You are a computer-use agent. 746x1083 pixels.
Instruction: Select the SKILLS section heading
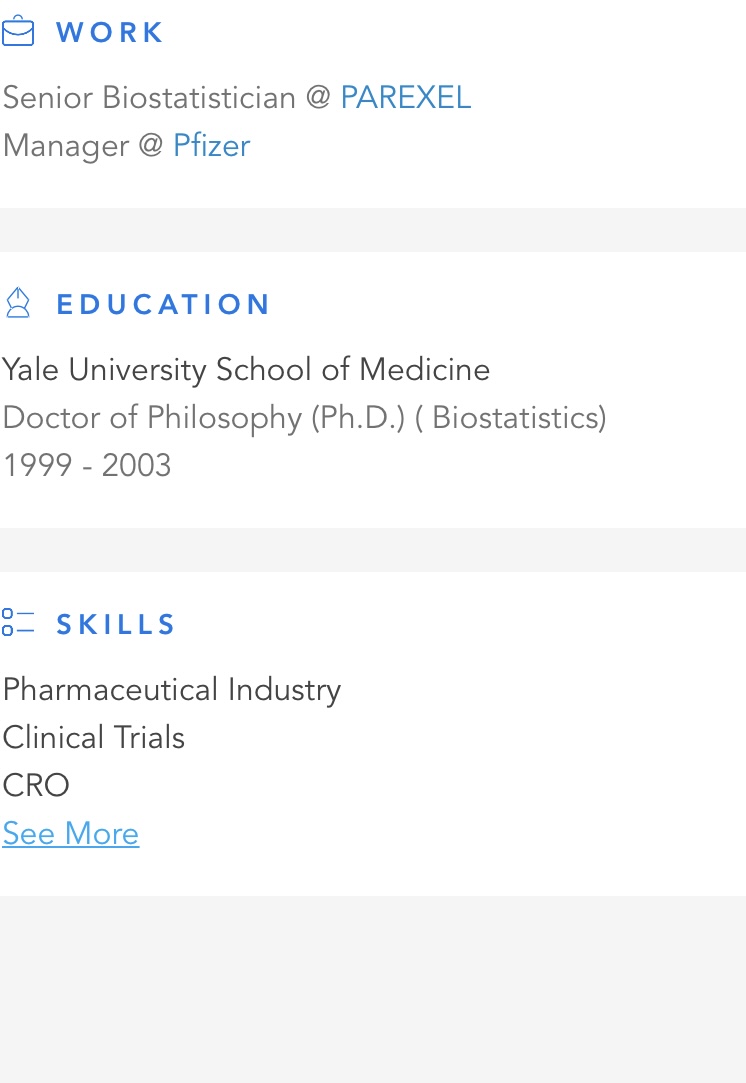[x=115, y=624]
